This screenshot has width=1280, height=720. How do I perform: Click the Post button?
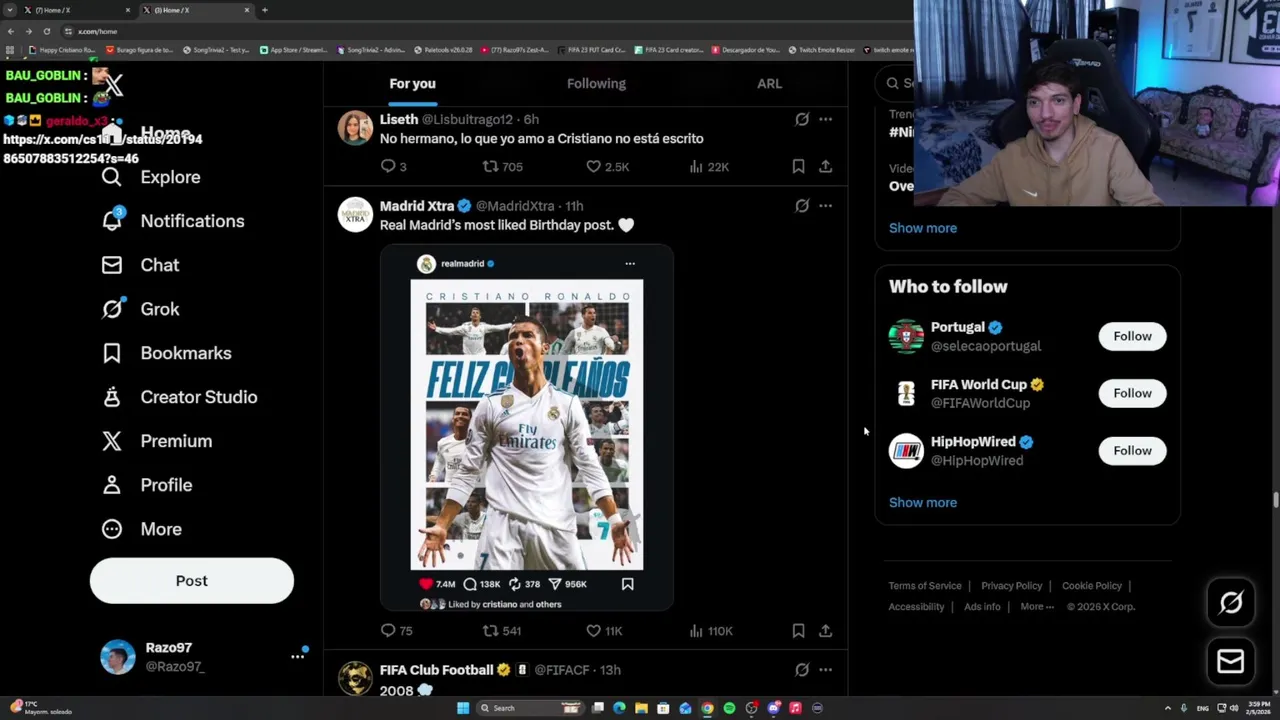(192, 581)
